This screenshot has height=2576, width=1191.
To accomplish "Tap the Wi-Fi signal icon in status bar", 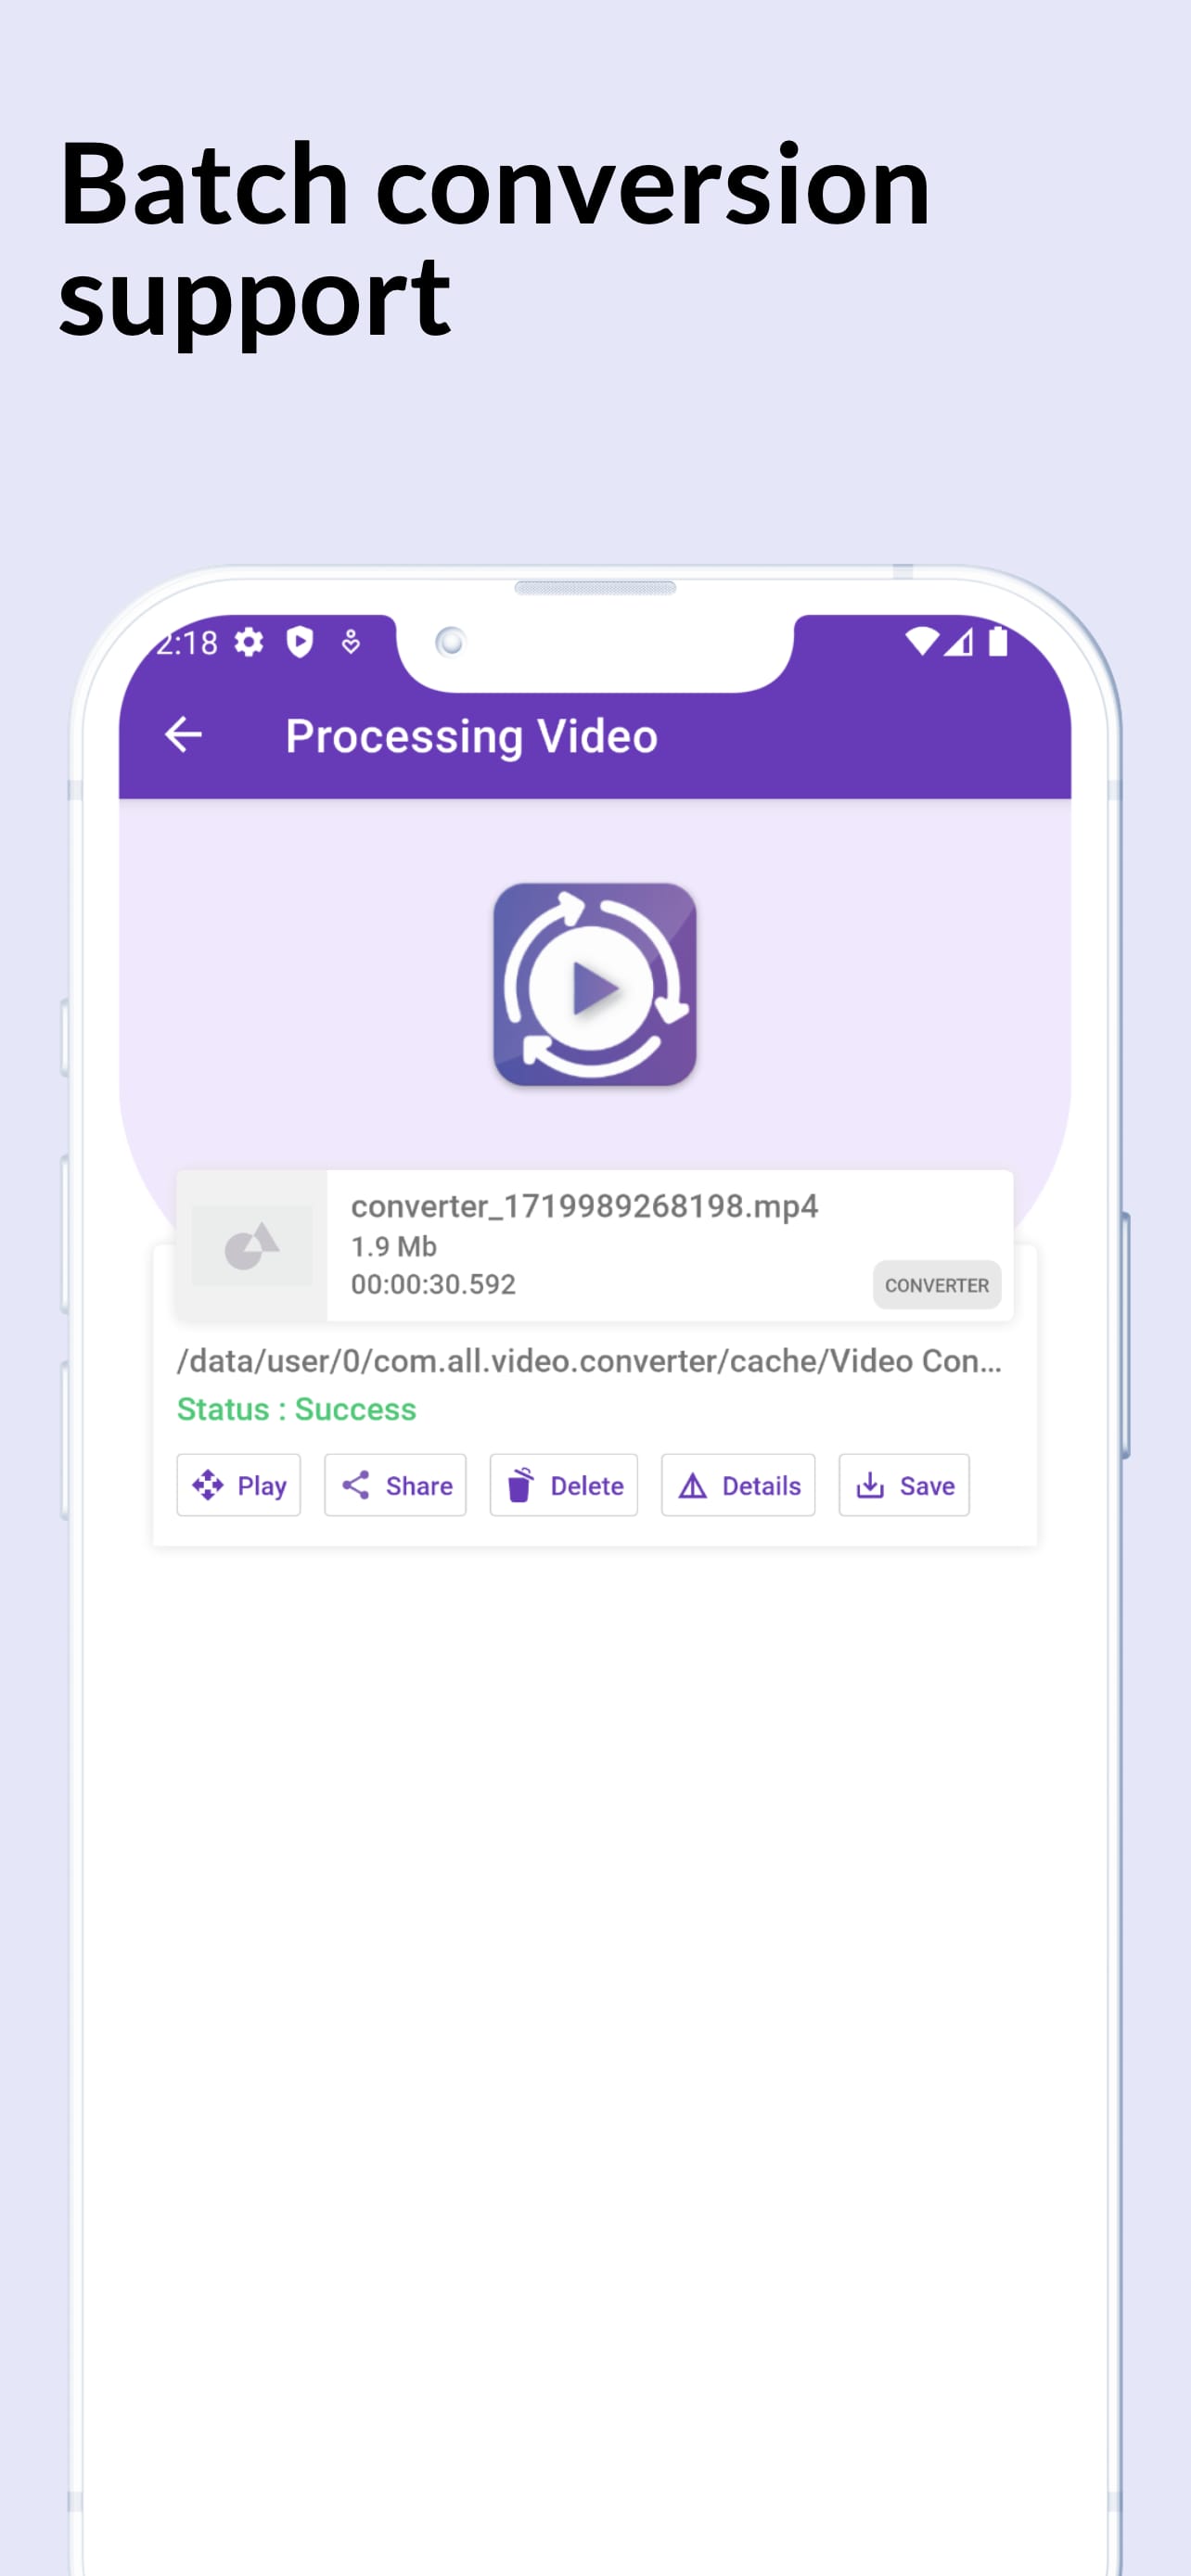I will click(921, 641).
